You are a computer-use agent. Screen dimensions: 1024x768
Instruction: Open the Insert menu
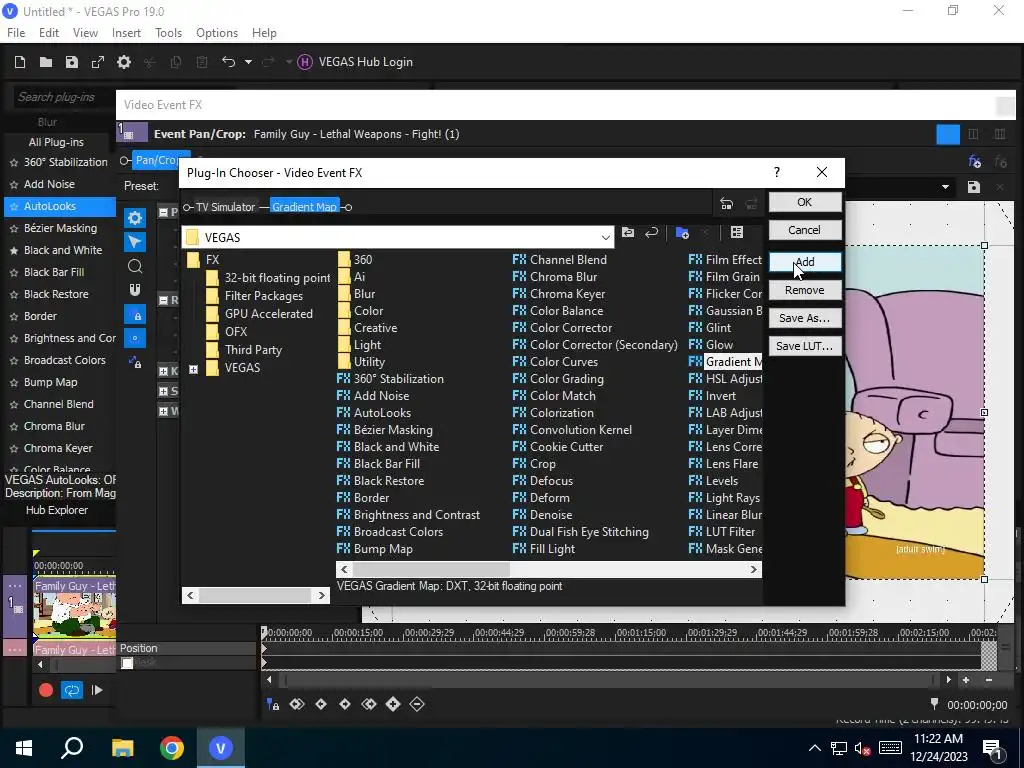(x=126, y=33)
